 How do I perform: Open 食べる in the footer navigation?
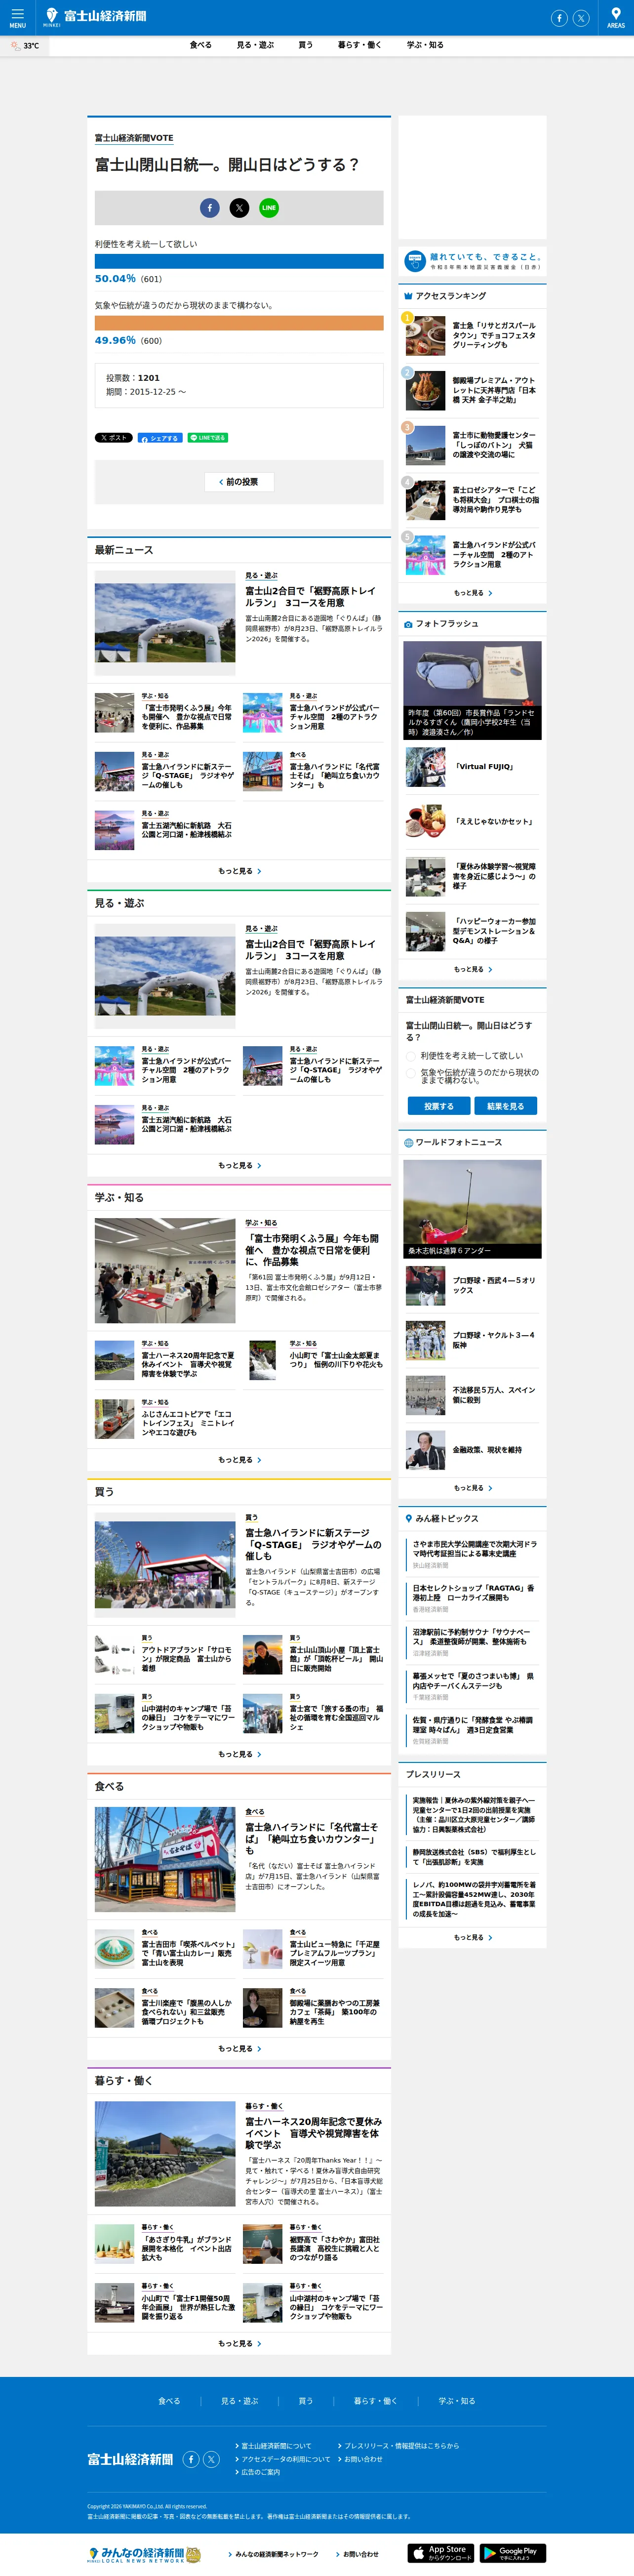169,2401
